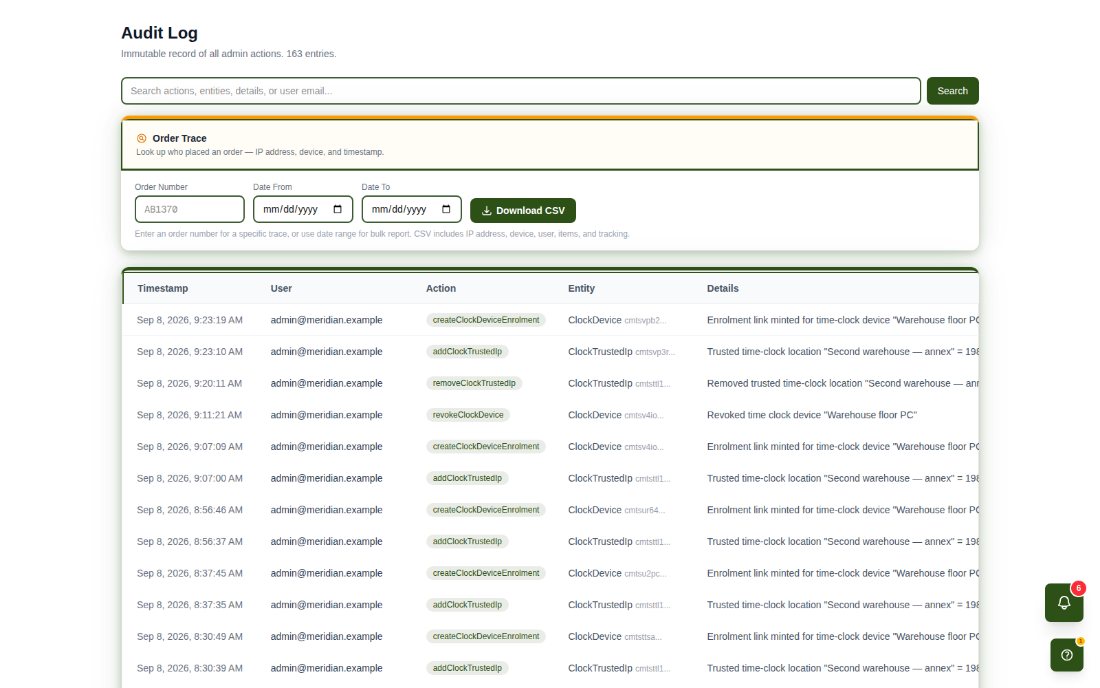Click the timestamp Sep 8, 2026, 8:56:46 AM
Viewport: 1100px width, 688px height.
click(189, 510)
